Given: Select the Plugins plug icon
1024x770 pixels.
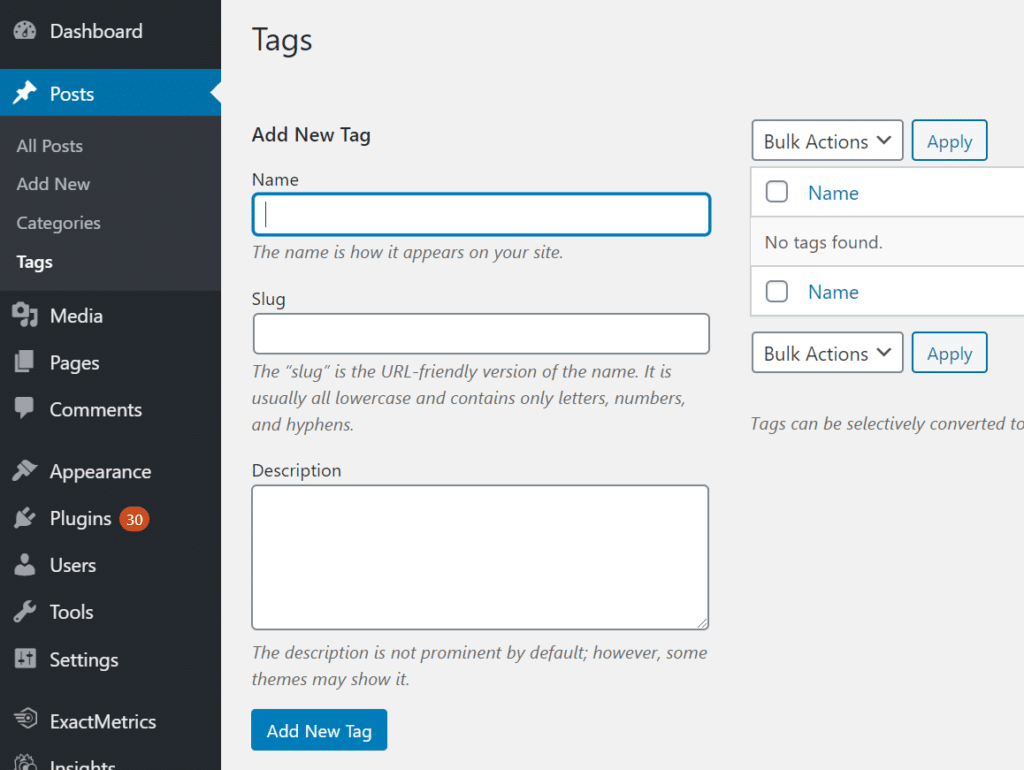Looking at the screenshot, I should point(24,518).
